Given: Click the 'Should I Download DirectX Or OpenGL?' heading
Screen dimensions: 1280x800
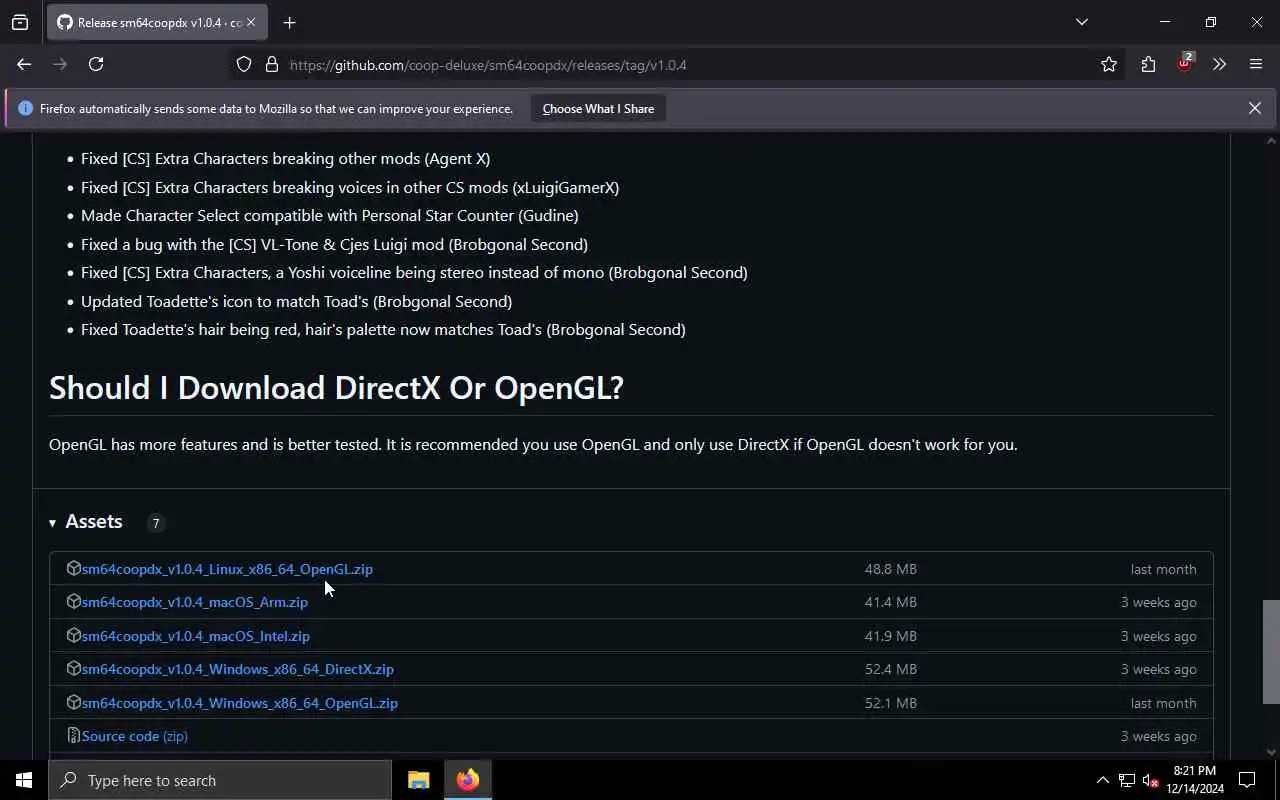Looking at the screenshot, I should (x=336, y=388).
